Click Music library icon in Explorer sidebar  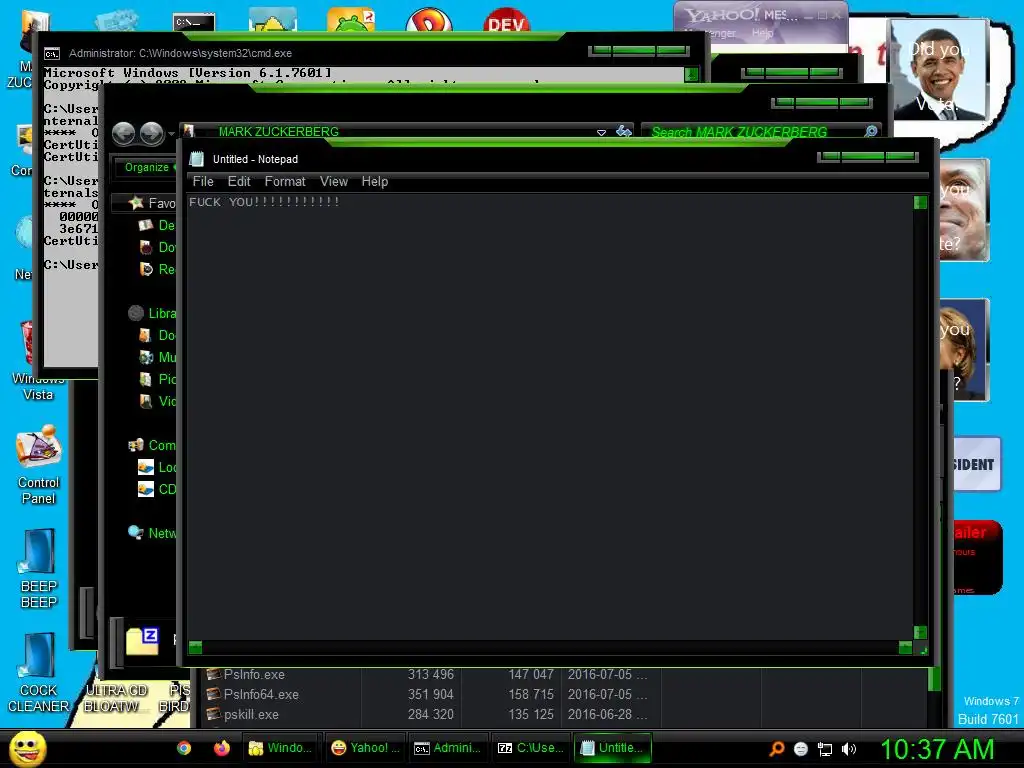pos(146,357)
